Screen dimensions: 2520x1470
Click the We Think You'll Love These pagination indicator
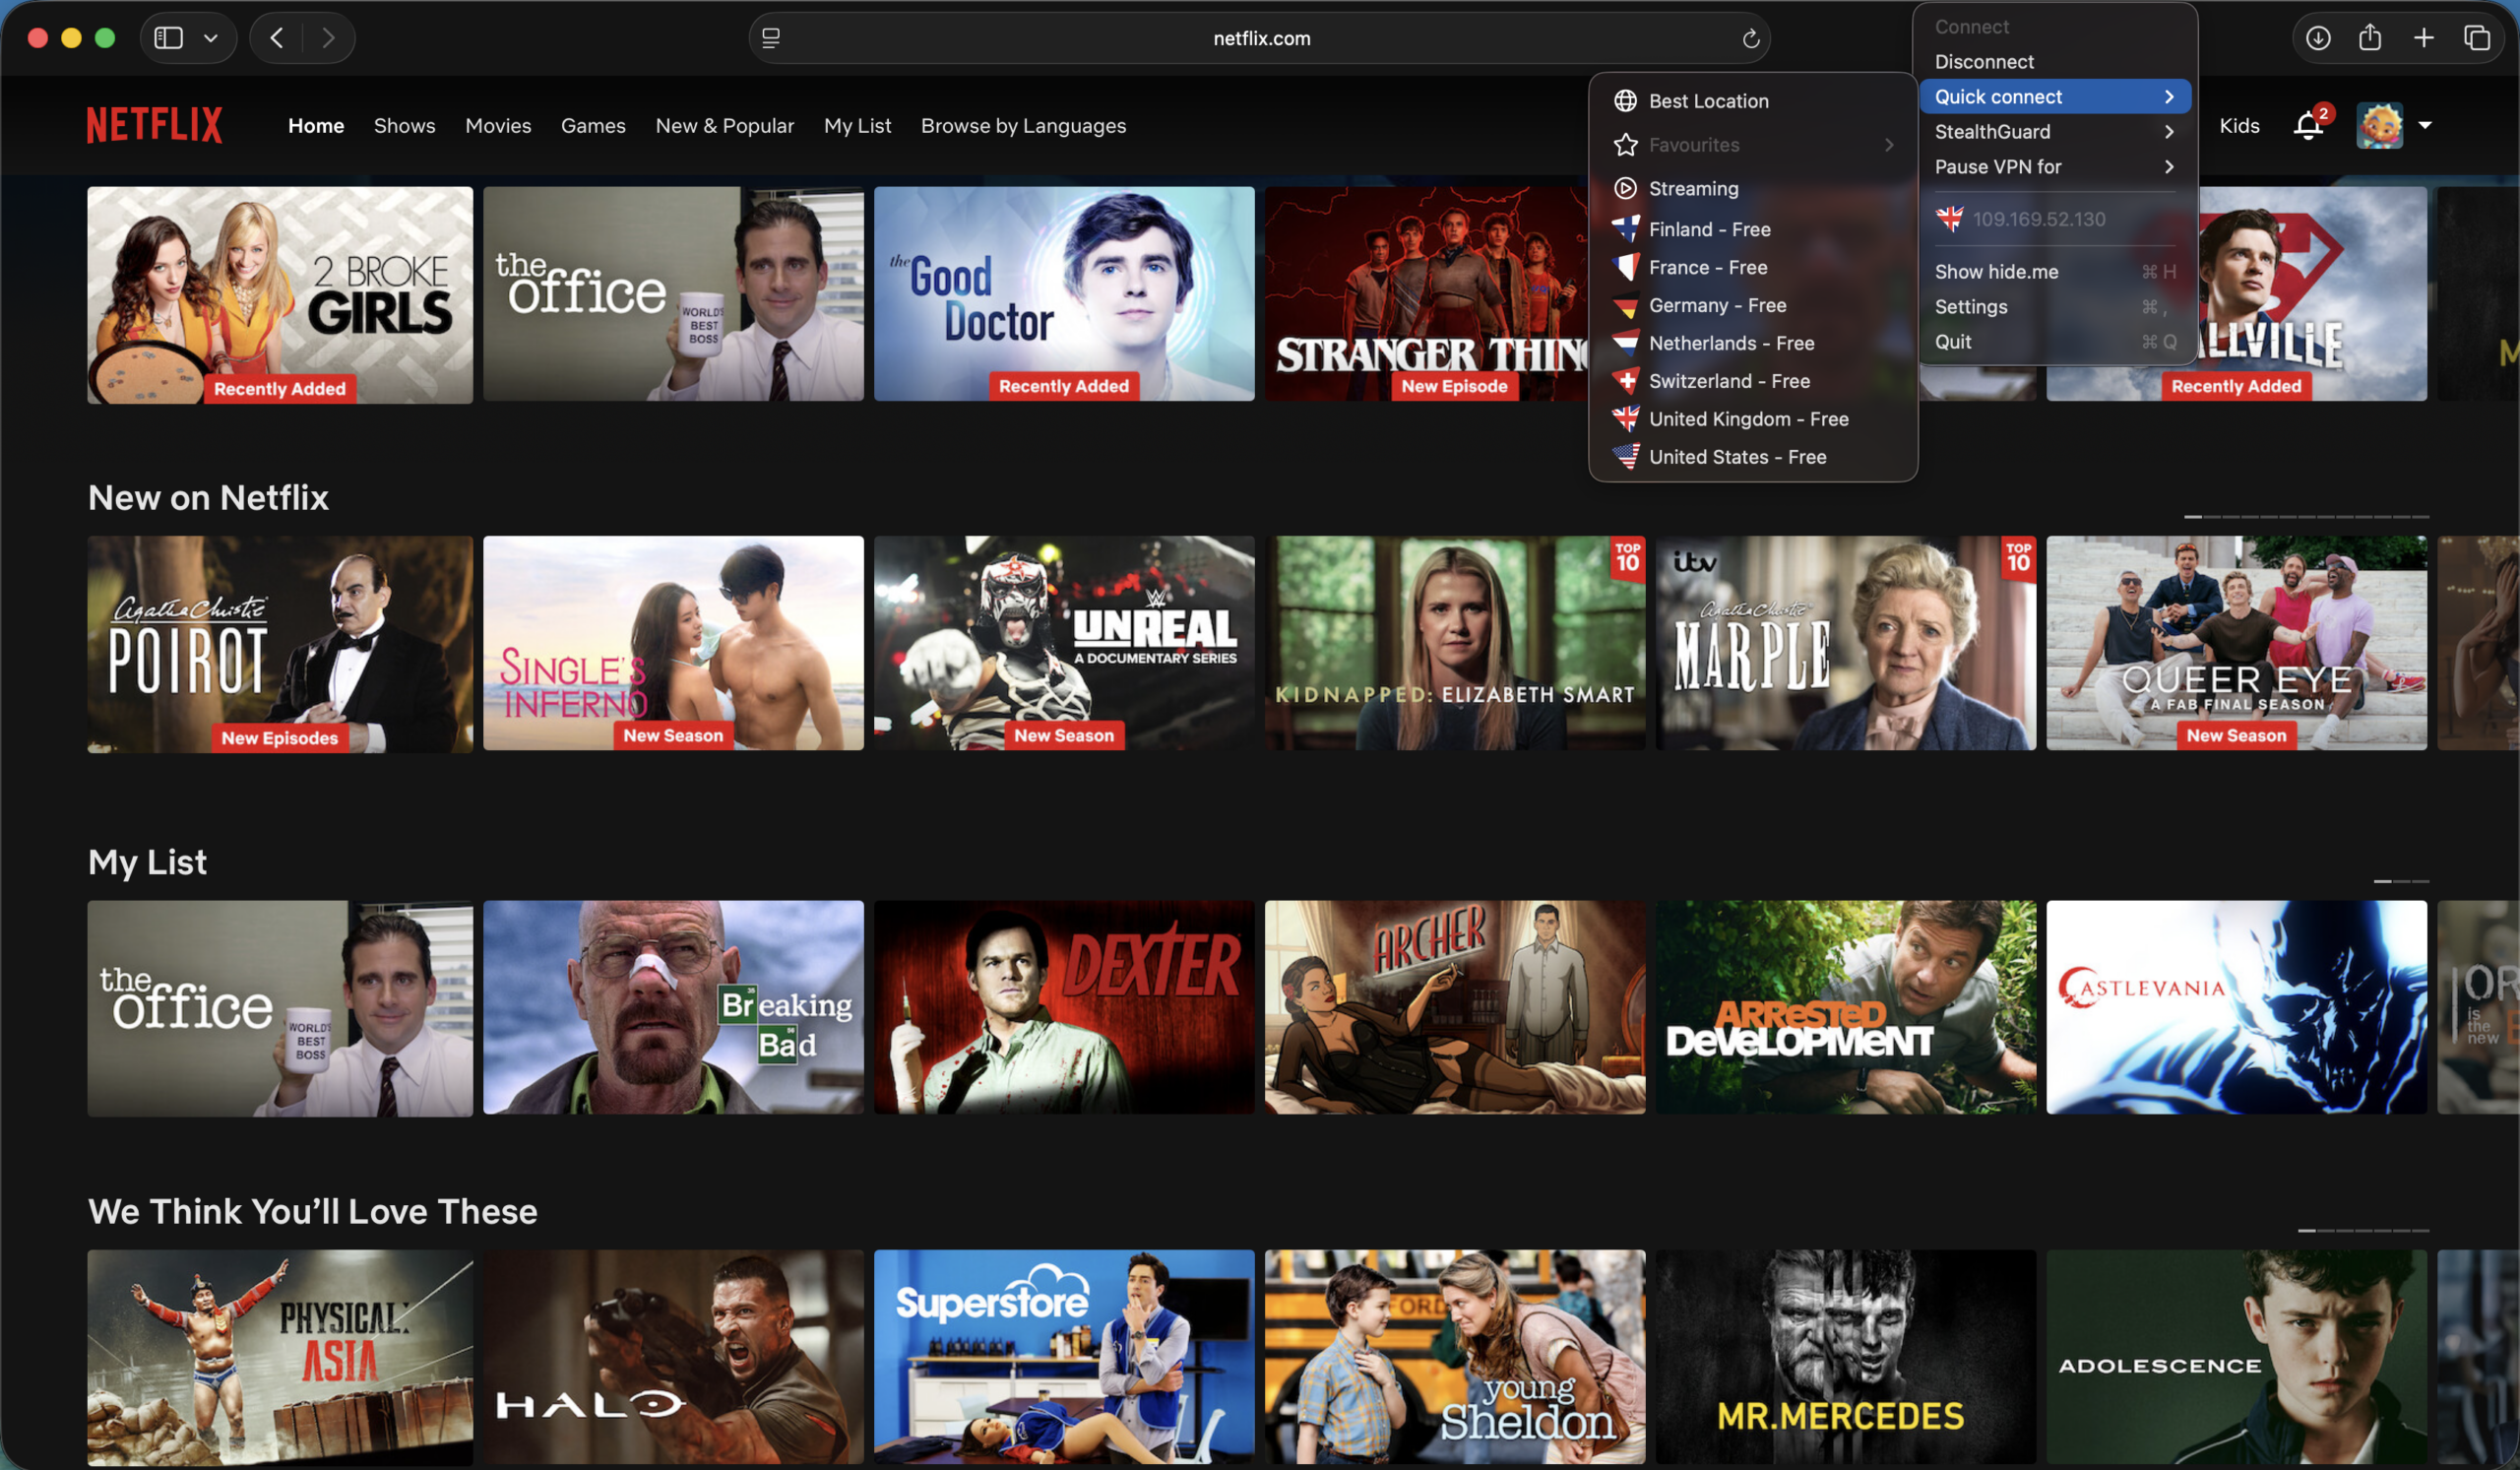2364,1230
